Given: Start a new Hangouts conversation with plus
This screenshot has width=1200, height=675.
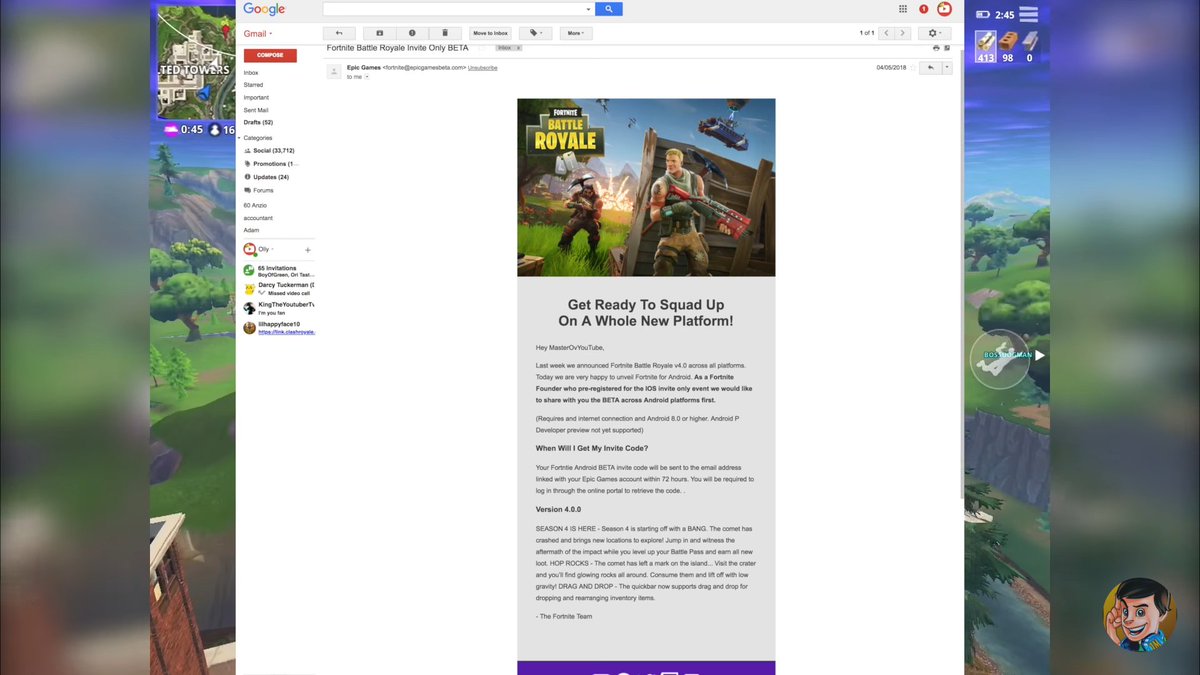Looking at the screenshot, I should [307, 250].
